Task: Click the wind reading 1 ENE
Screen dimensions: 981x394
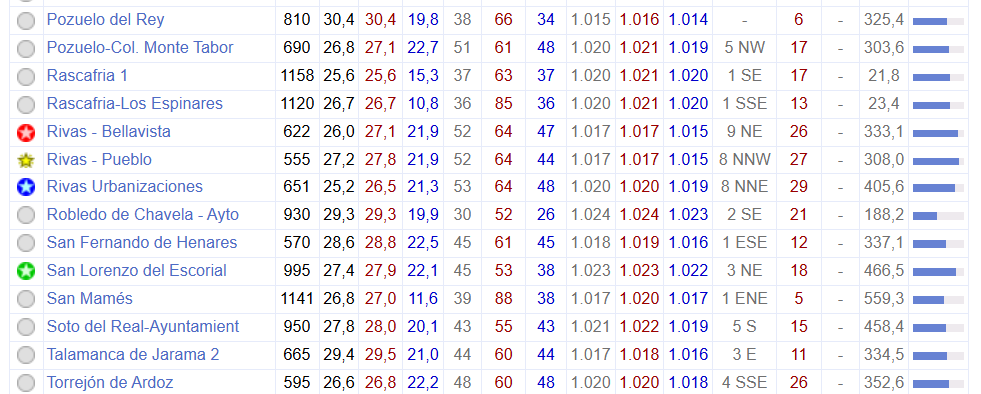Action: coord(745,298)
